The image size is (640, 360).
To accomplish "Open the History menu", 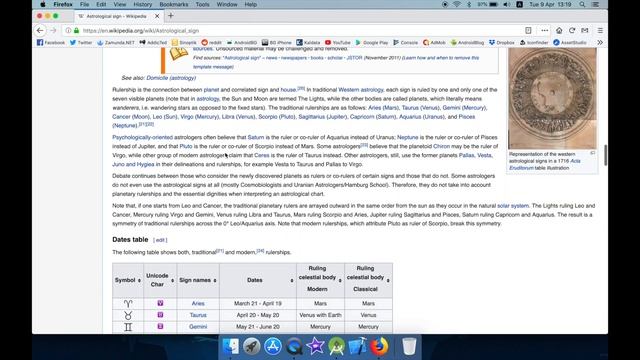I will [x=143, y=4].
